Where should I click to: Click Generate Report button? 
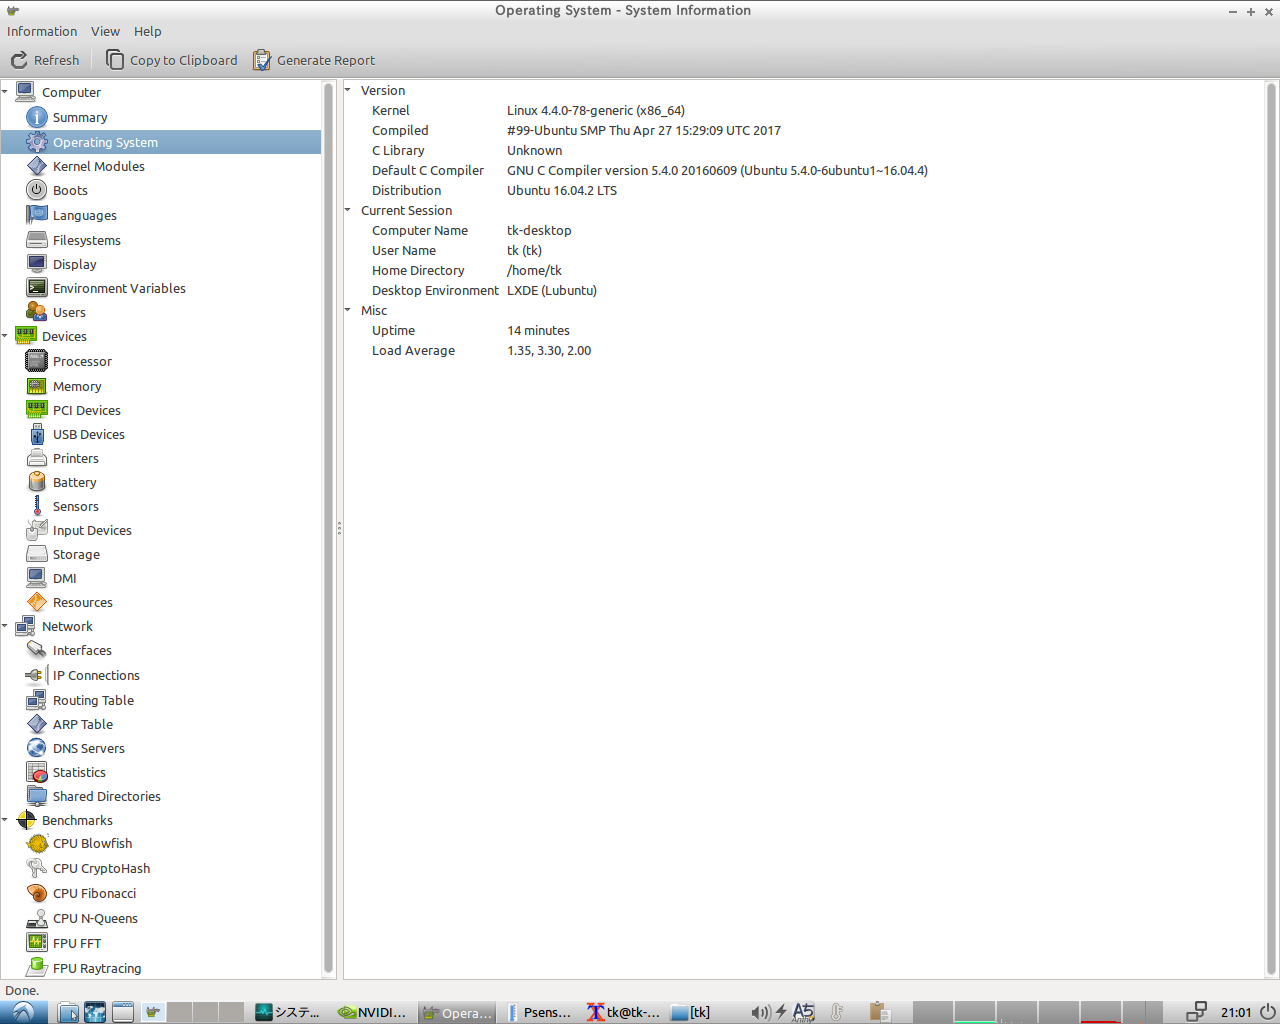314,60
